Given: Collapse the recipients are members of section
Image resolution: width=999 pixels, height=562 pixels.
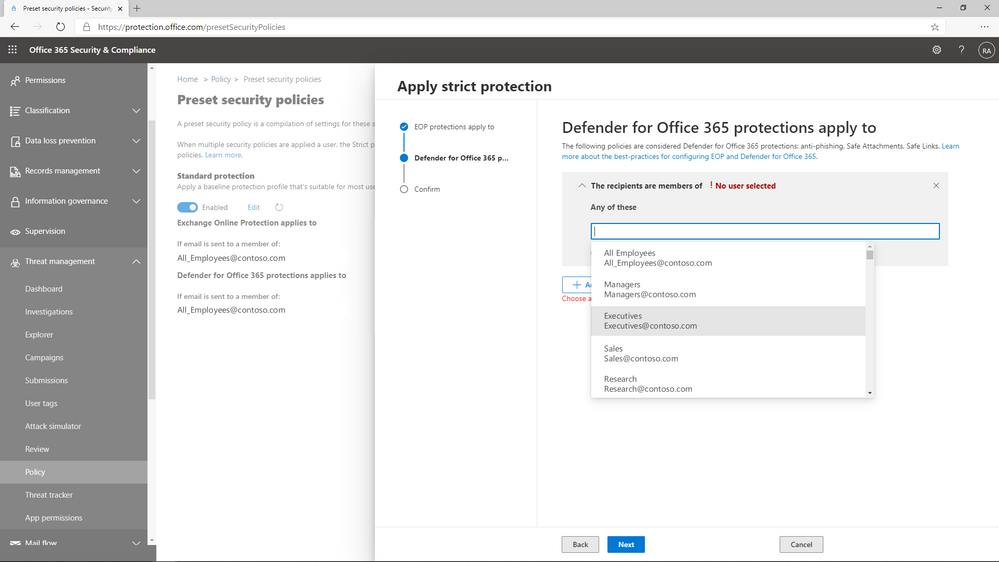Looking at the screenshot, I should tap(581, 185).
